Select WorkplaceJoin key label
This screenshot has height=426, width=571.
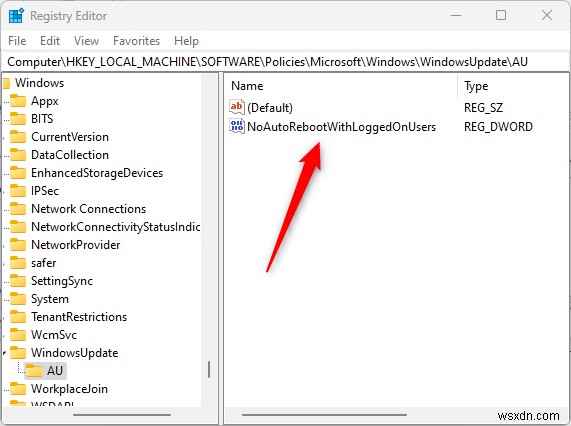(x=69, y=389)
